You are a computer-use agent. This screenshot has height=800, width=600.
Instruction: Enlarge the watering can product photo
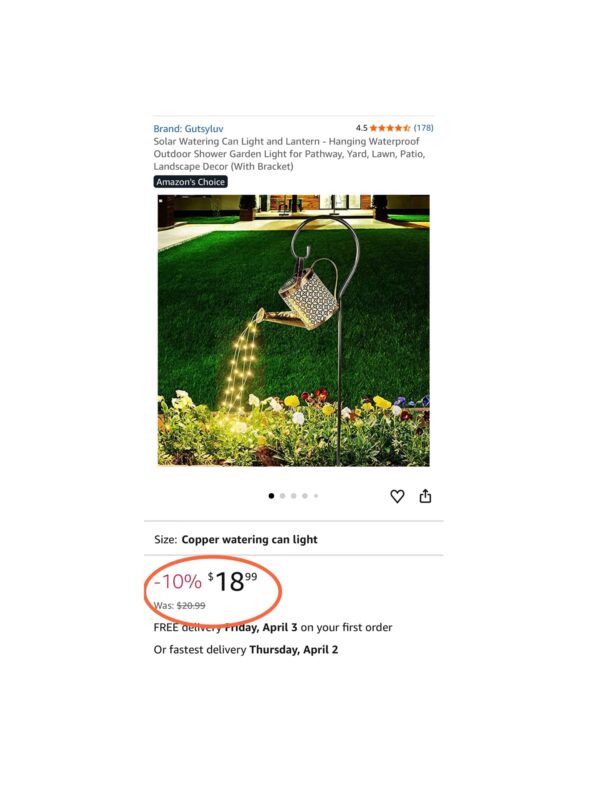[293, 330]
